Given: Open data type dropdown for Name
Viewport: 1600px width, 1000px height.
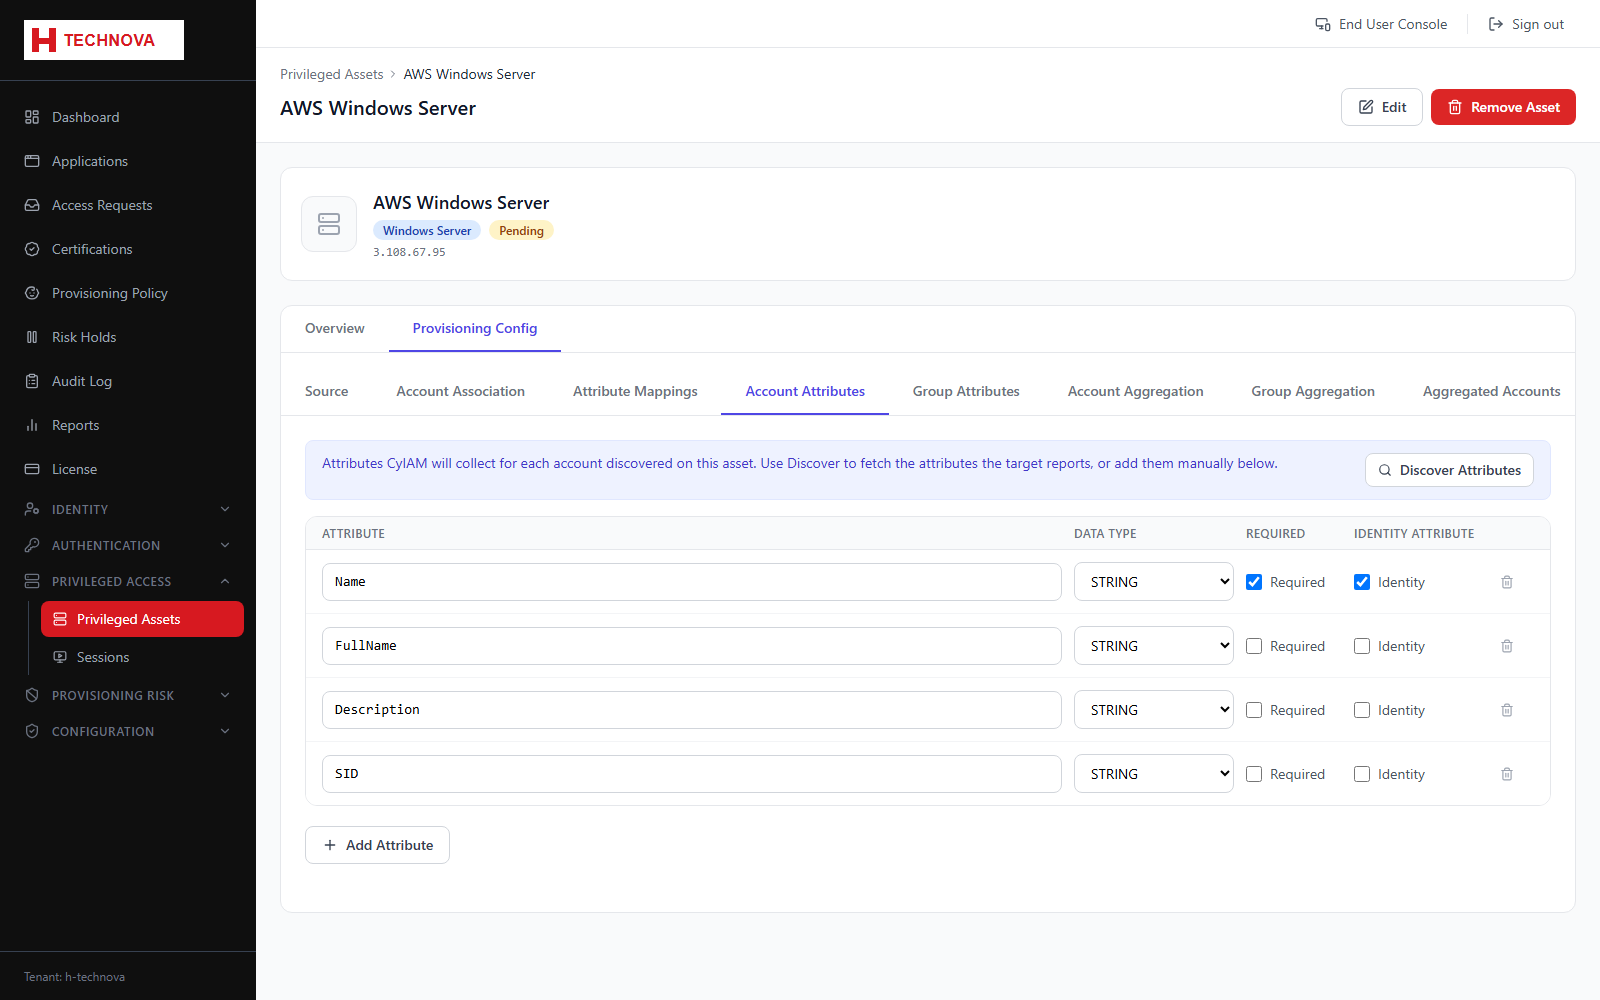Looking at the screenshot, I should click(1154, 582).
